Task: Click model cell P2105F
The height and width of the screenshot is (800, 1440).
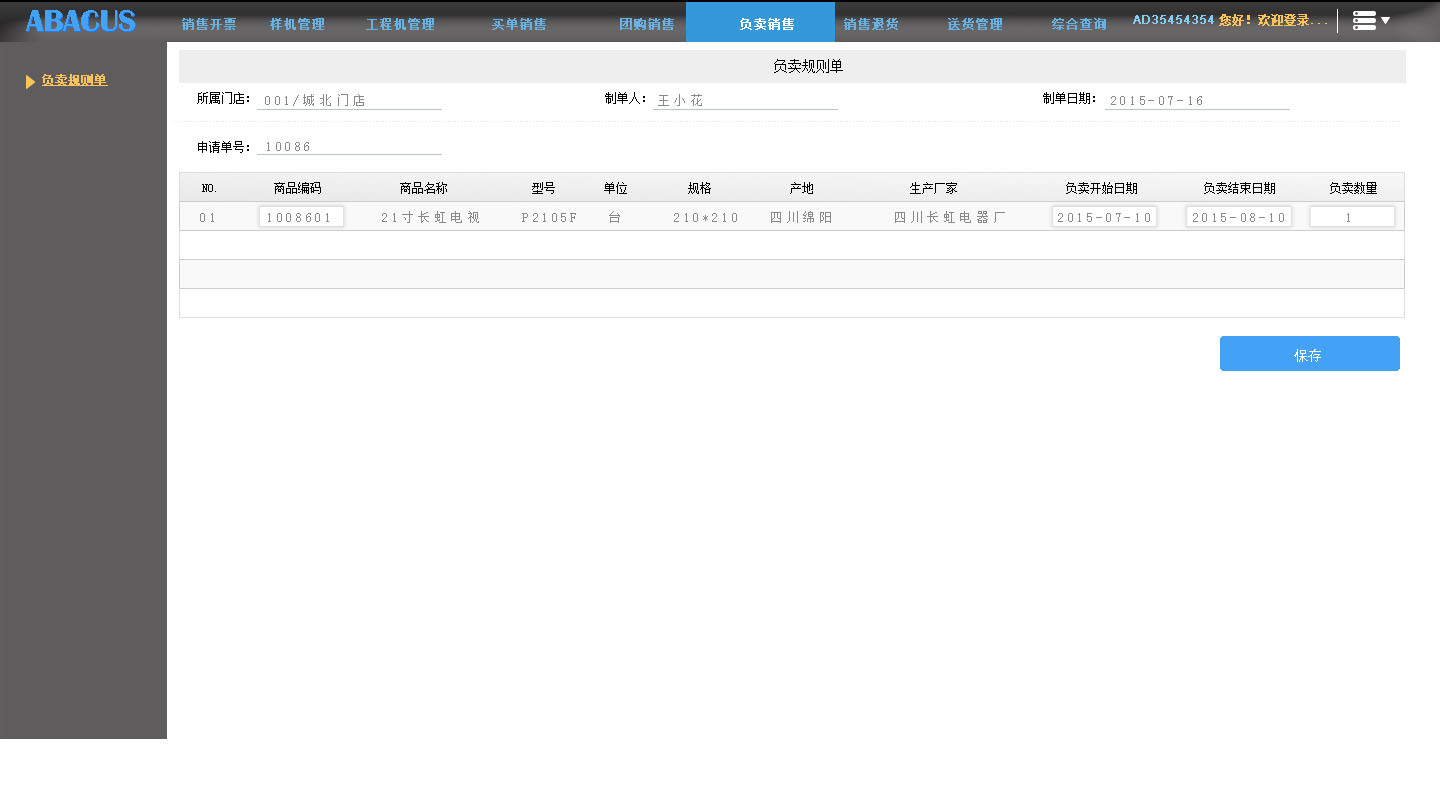Action: click(550, 217)
